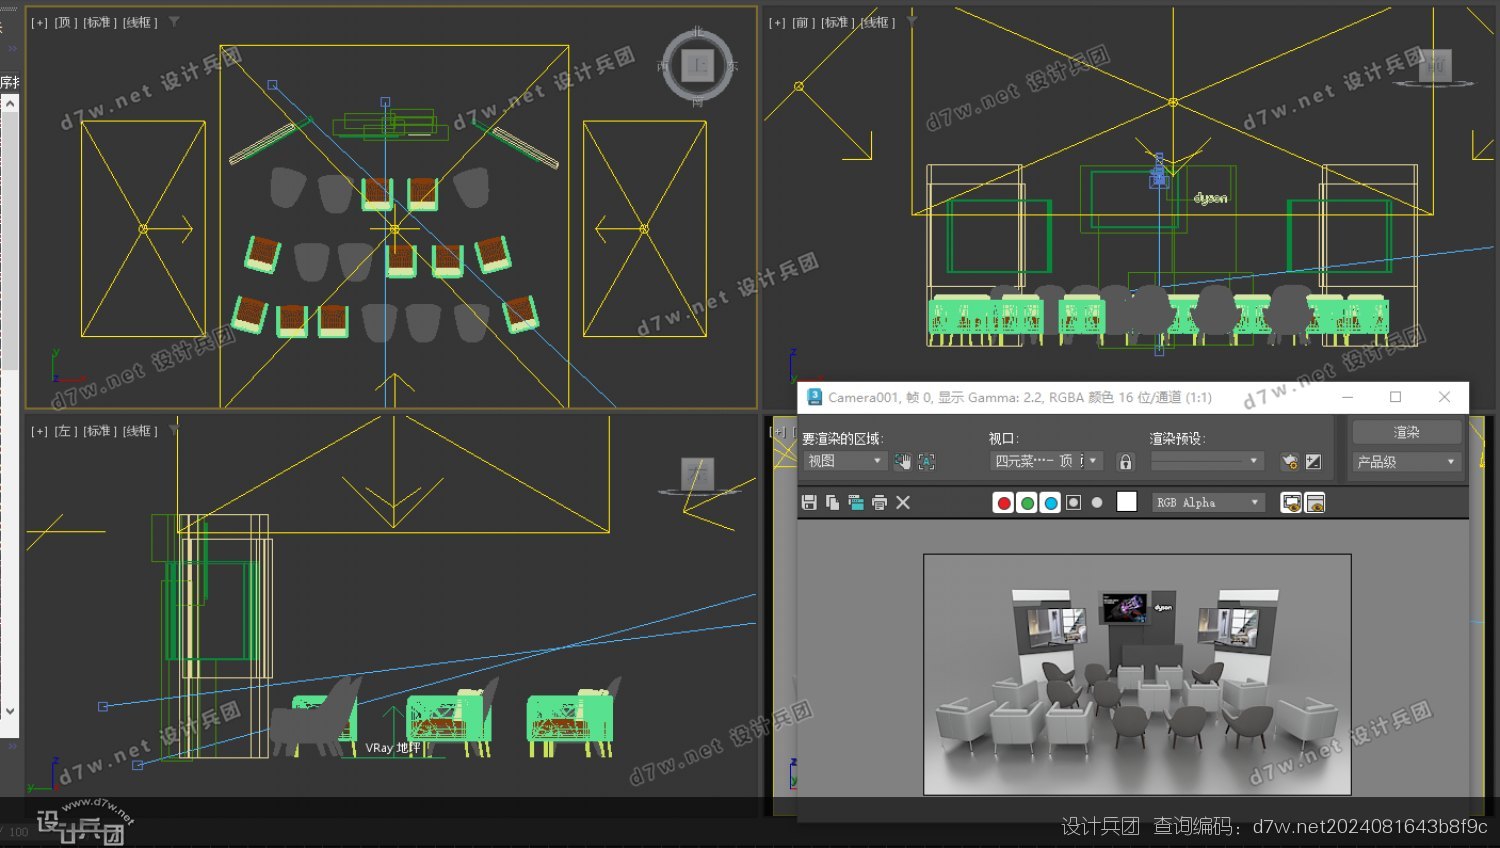
Task: Open environment and exposure settings icon
Action: click(x=1314, y=461)
